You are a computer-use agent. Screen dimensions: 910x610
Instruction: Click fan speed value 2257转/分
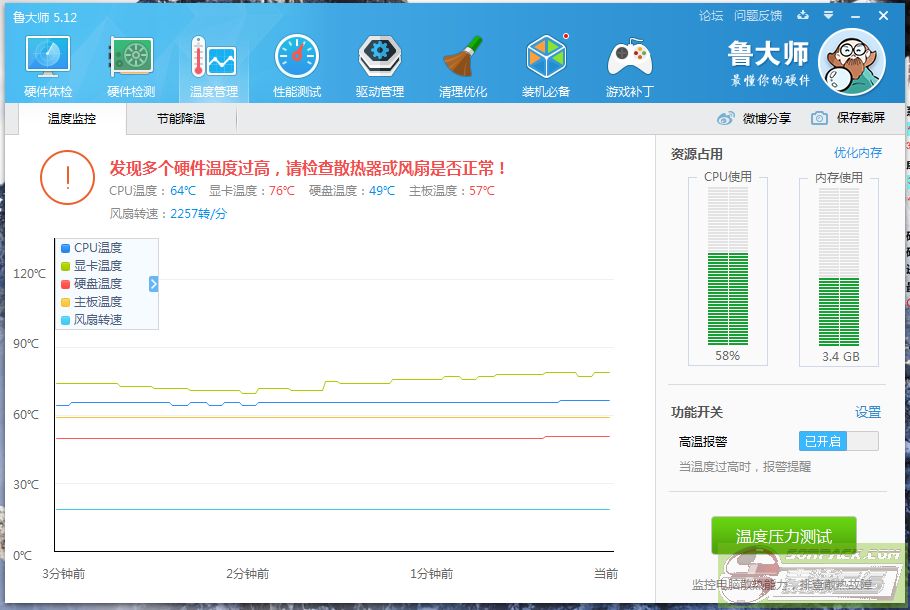point(198,214)
